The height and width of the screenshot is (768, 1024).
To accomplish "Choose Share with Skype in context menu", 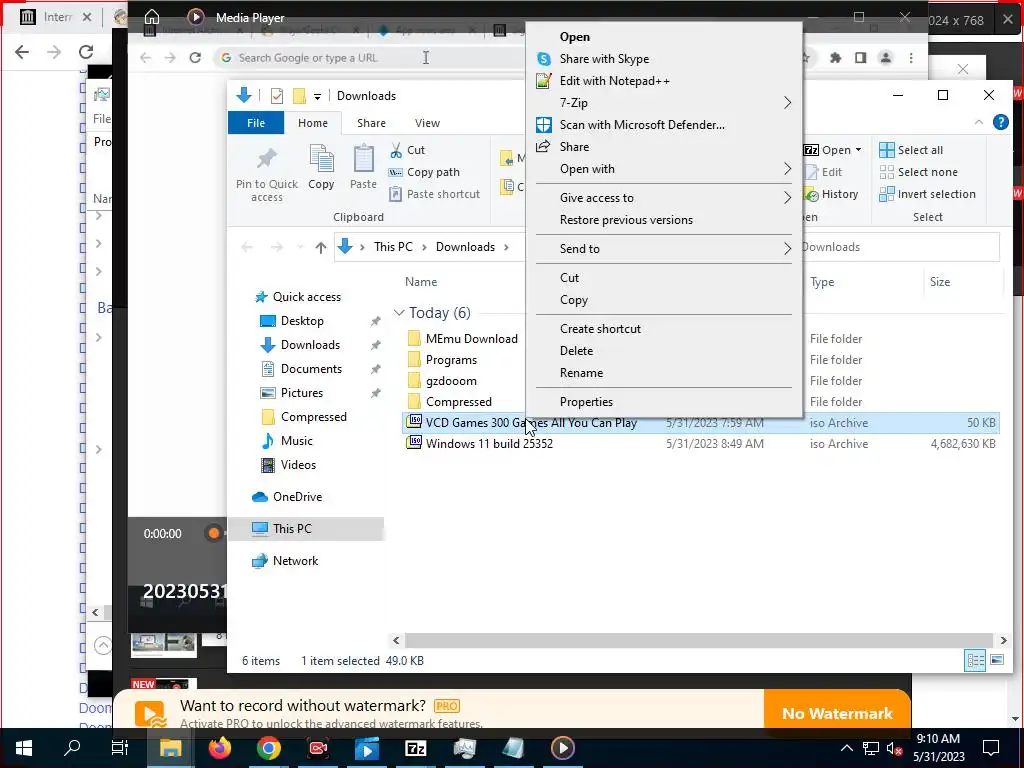I will click(x=604, y=59).
